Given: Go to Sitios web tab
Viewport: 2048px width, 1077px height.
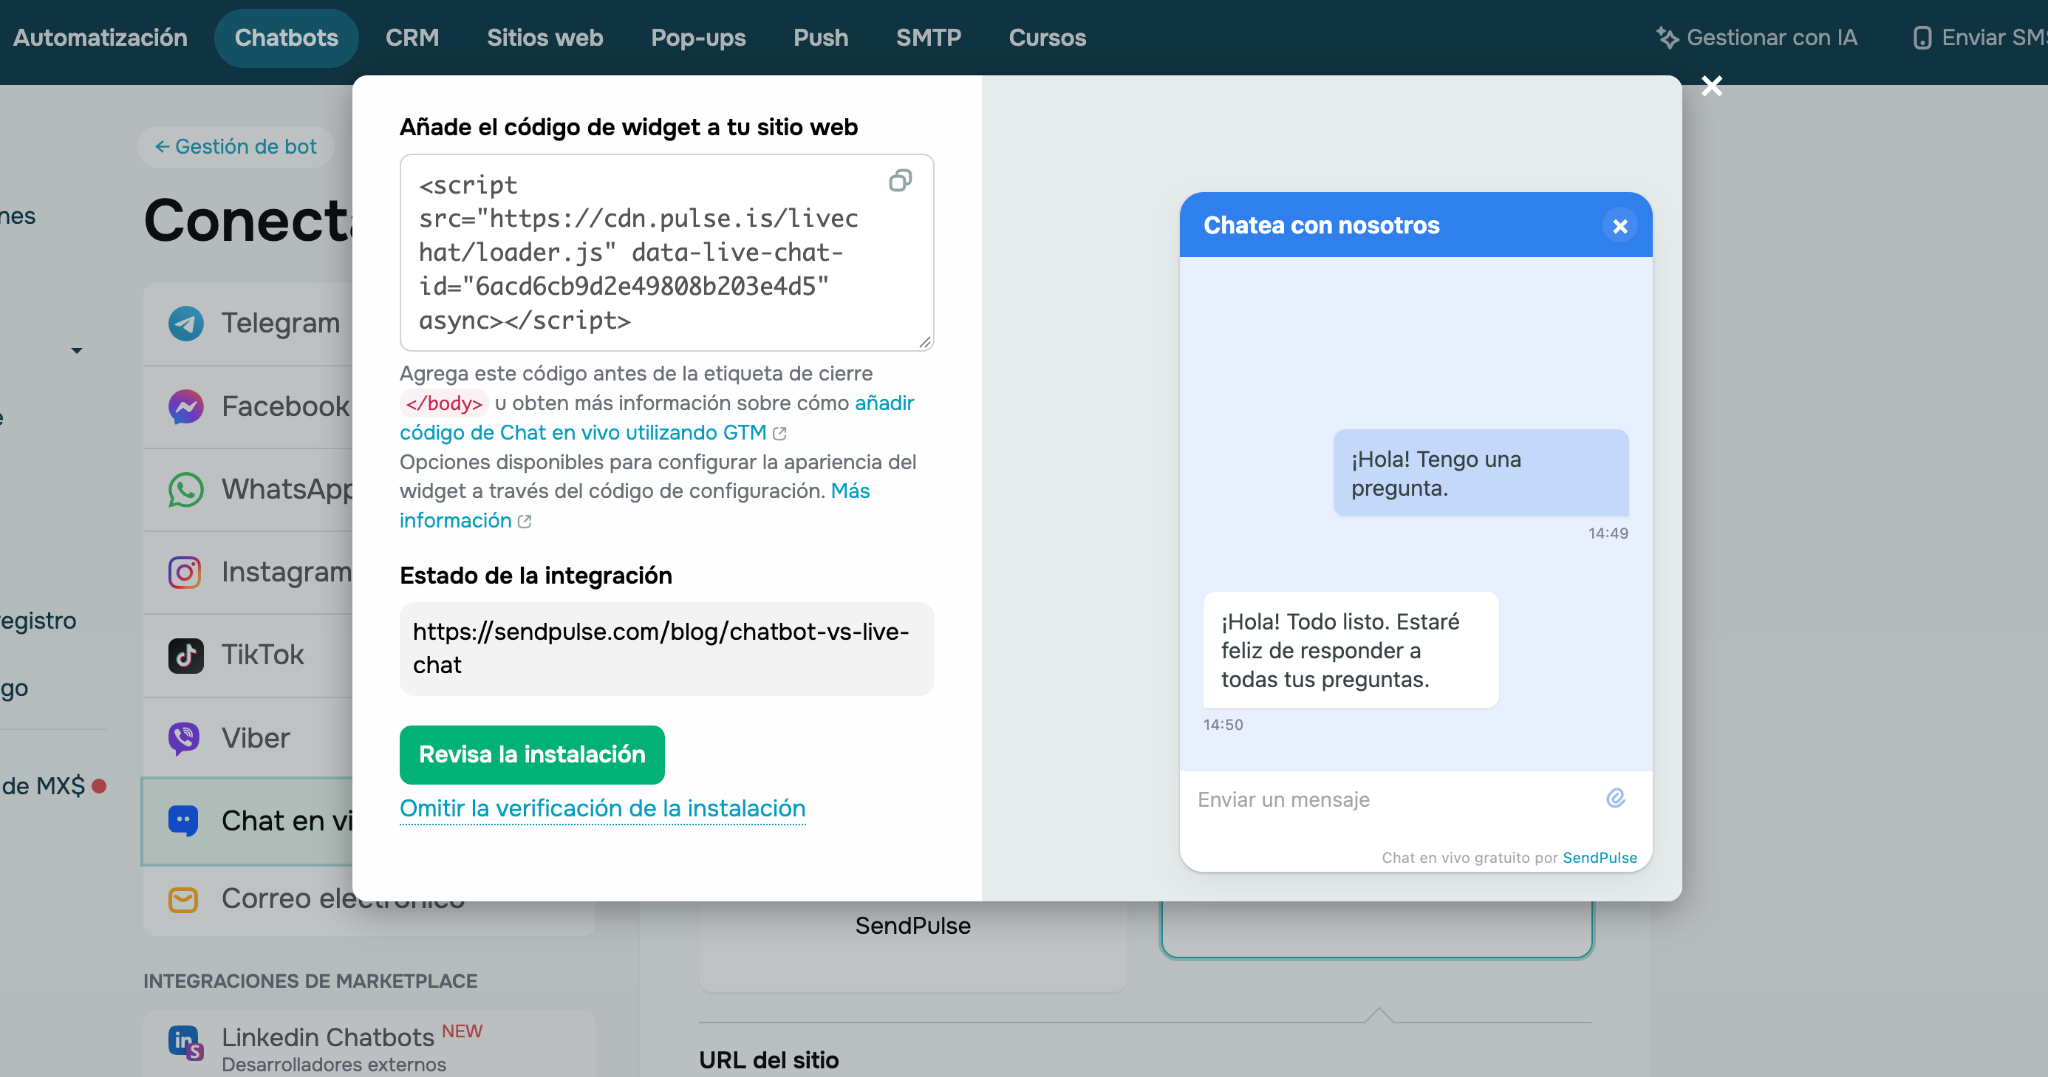Looking at the screenshot, I should coord(545,38).
